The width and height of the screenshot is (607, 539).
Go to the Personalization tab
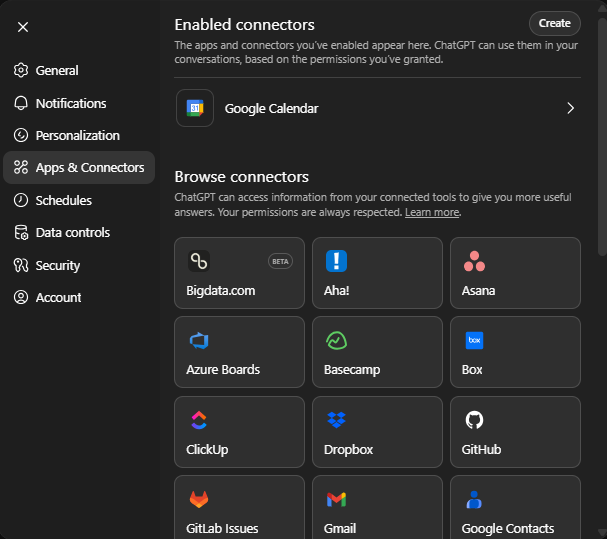pyautogui.click(x=79, y=136)
